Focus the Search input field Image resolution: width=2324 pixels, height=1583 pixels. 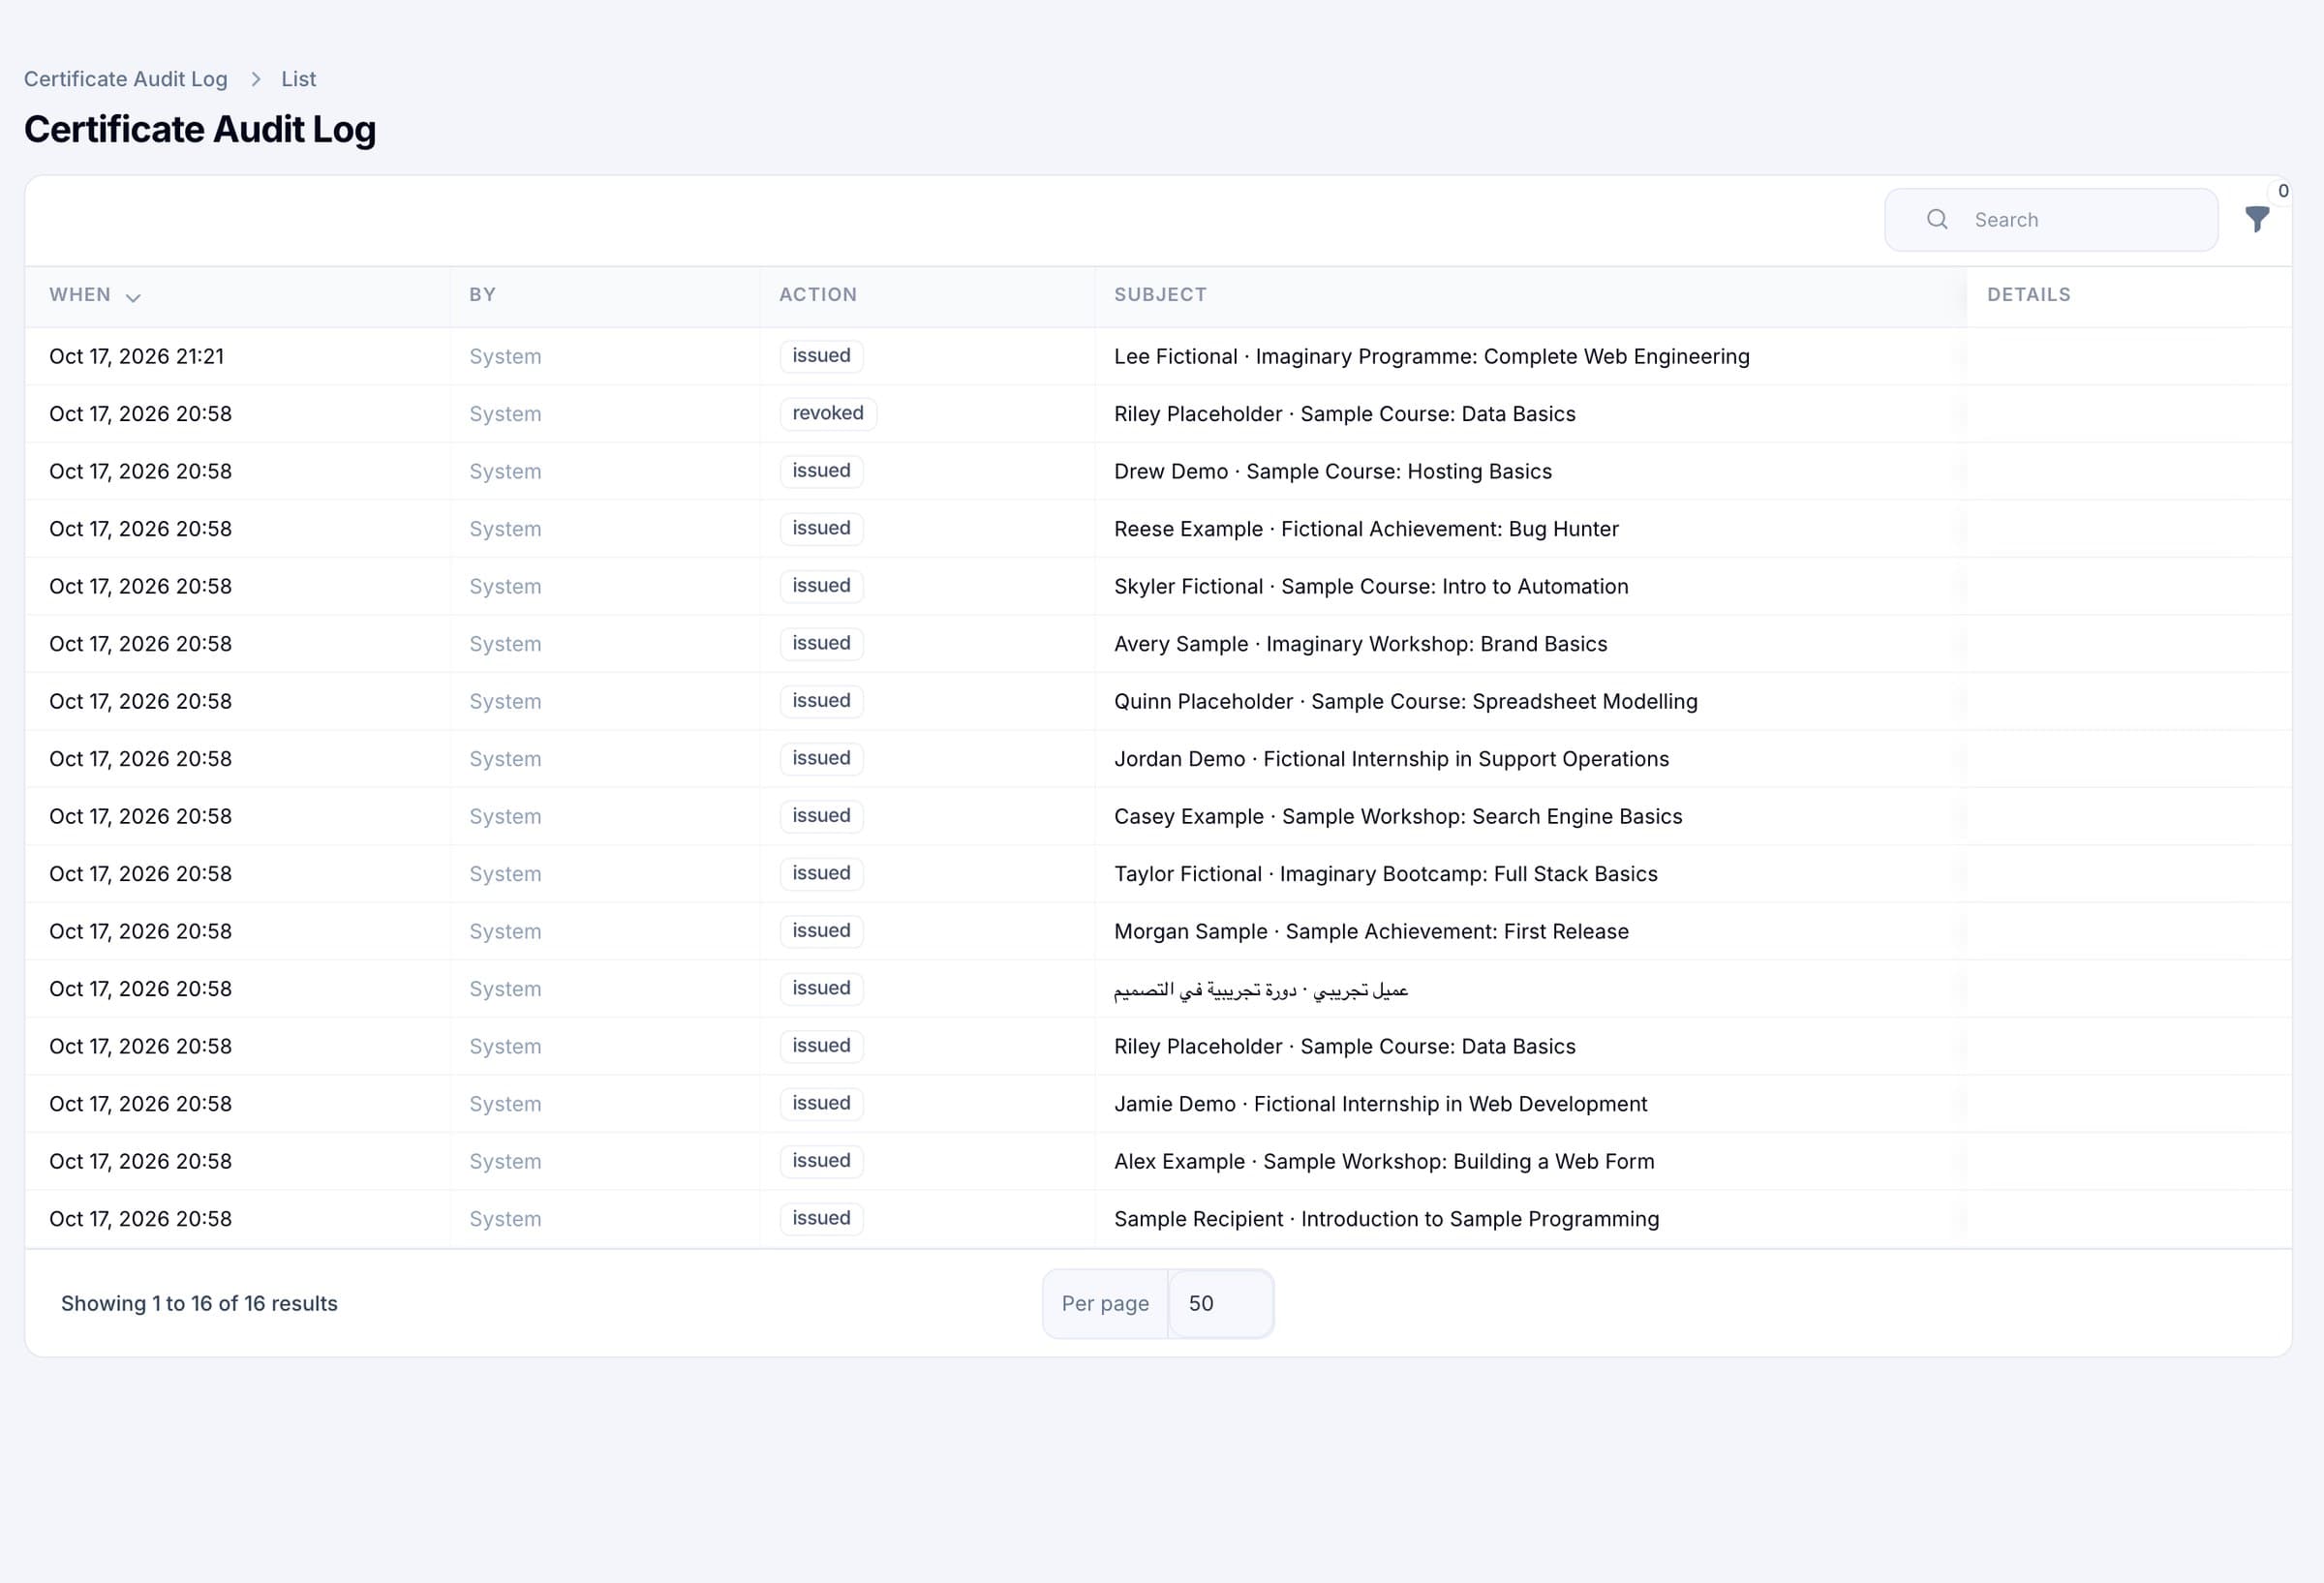click(x=2051, y=220)
